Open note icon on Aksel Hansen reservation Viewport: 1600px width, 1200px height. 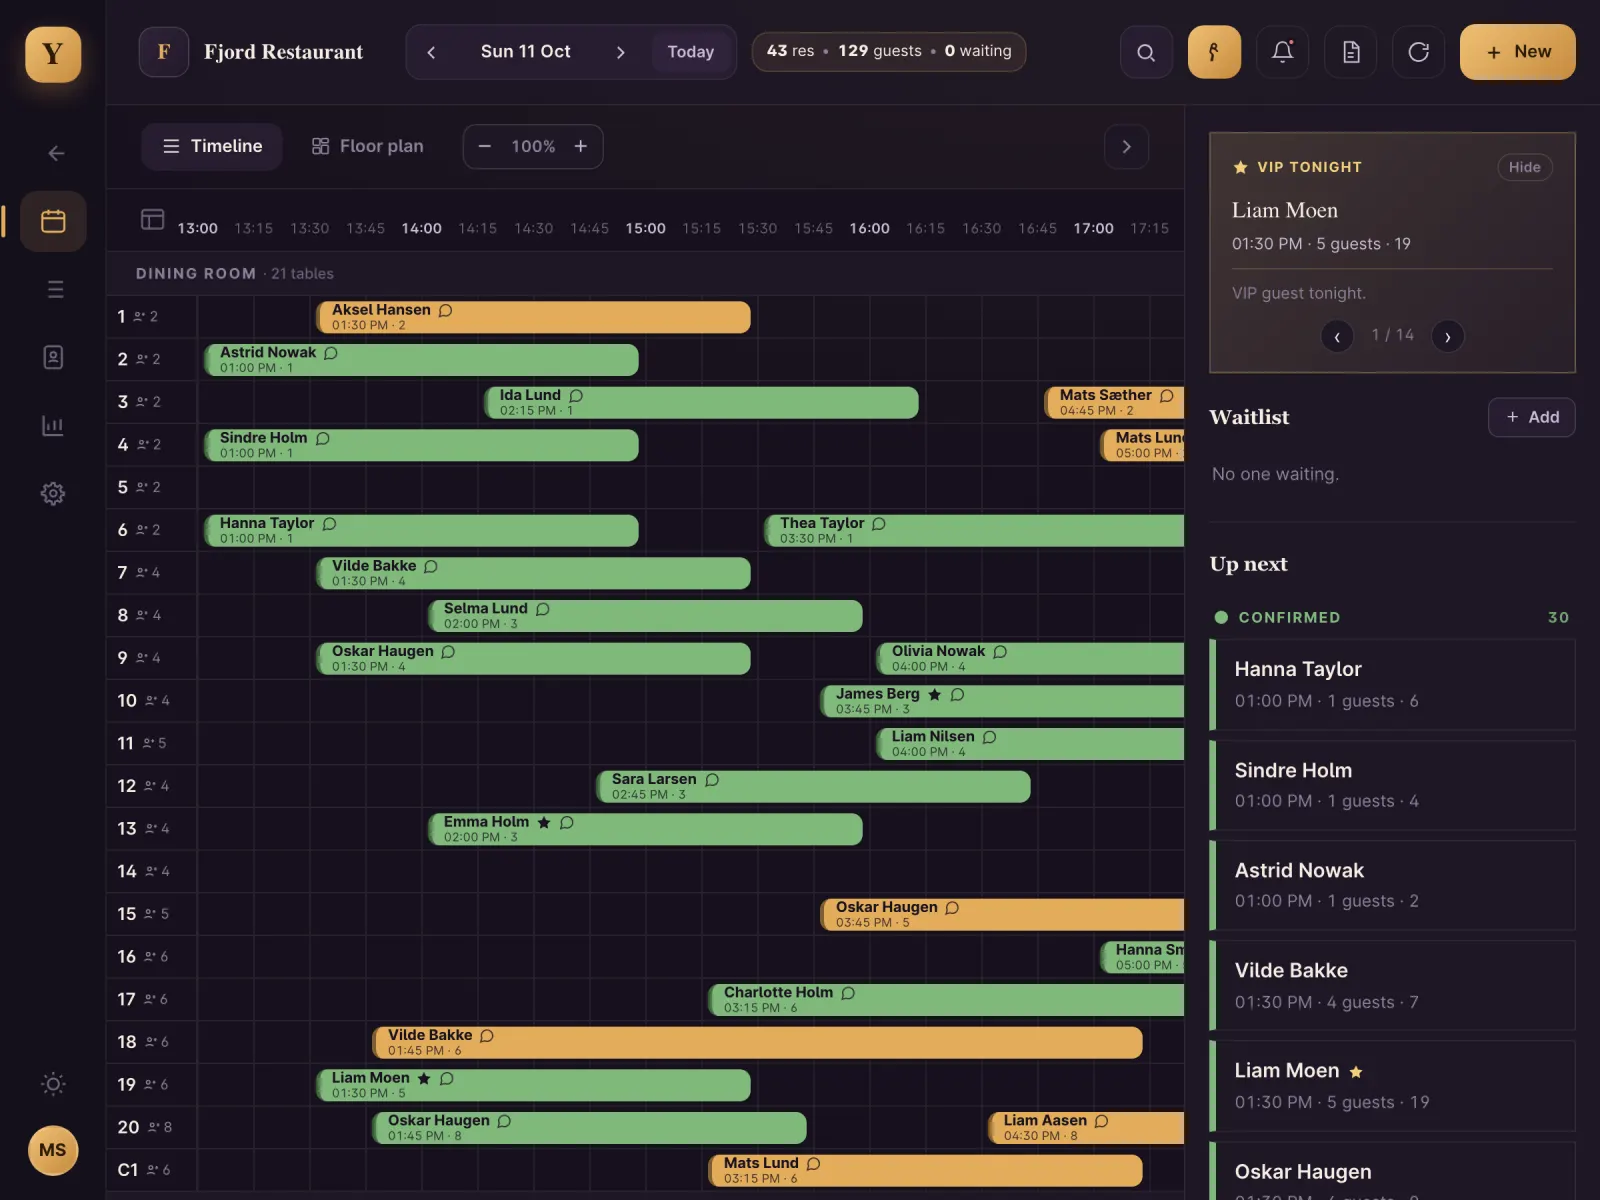tap(446, 310)
